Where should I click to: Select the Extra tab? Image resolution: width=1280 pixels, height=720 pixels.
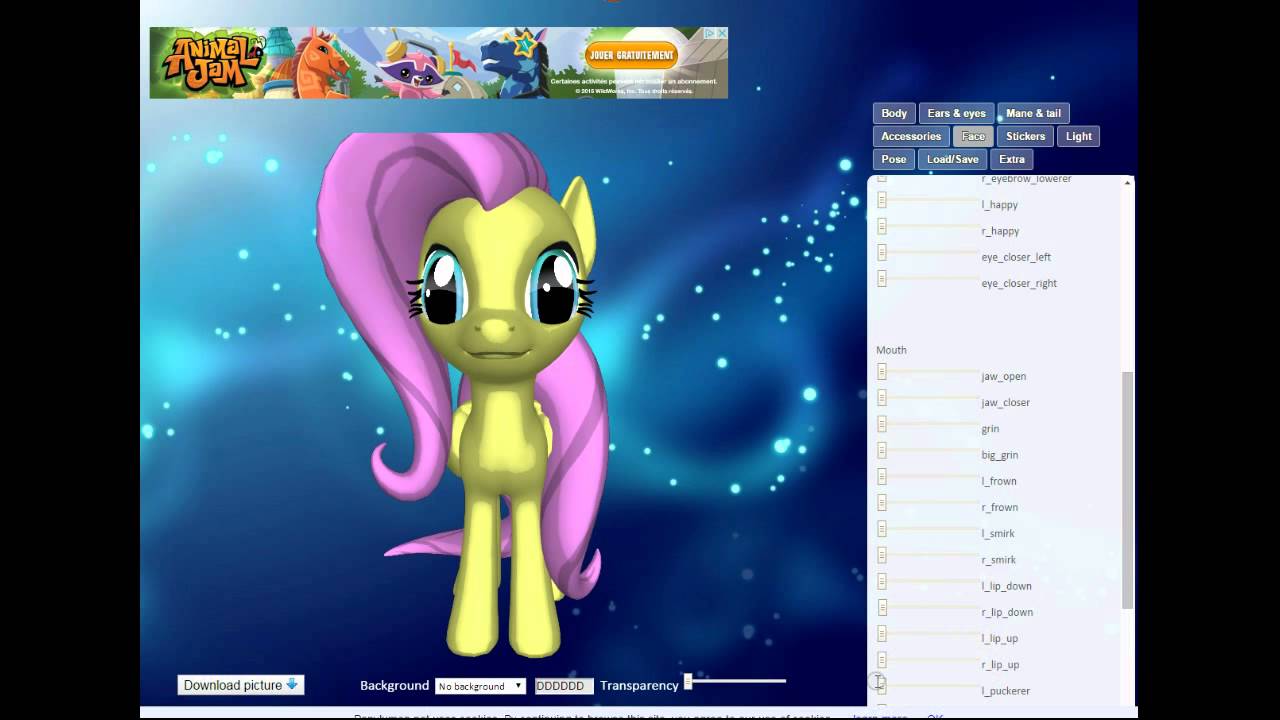[1011, 159]
